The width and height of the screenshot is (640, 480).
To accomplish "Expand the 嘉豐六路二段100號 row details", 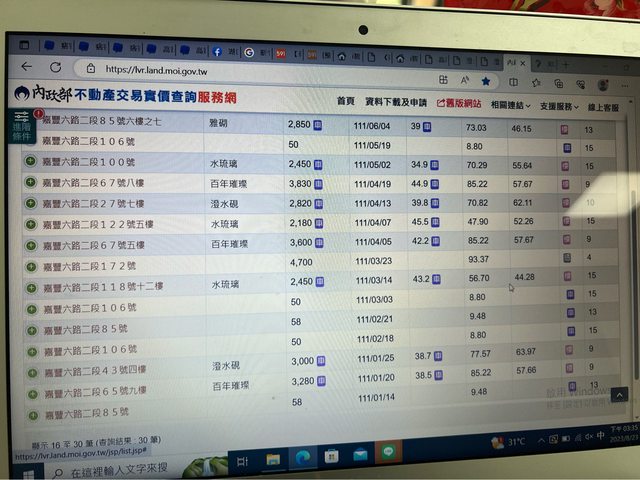I will (31, 163).
